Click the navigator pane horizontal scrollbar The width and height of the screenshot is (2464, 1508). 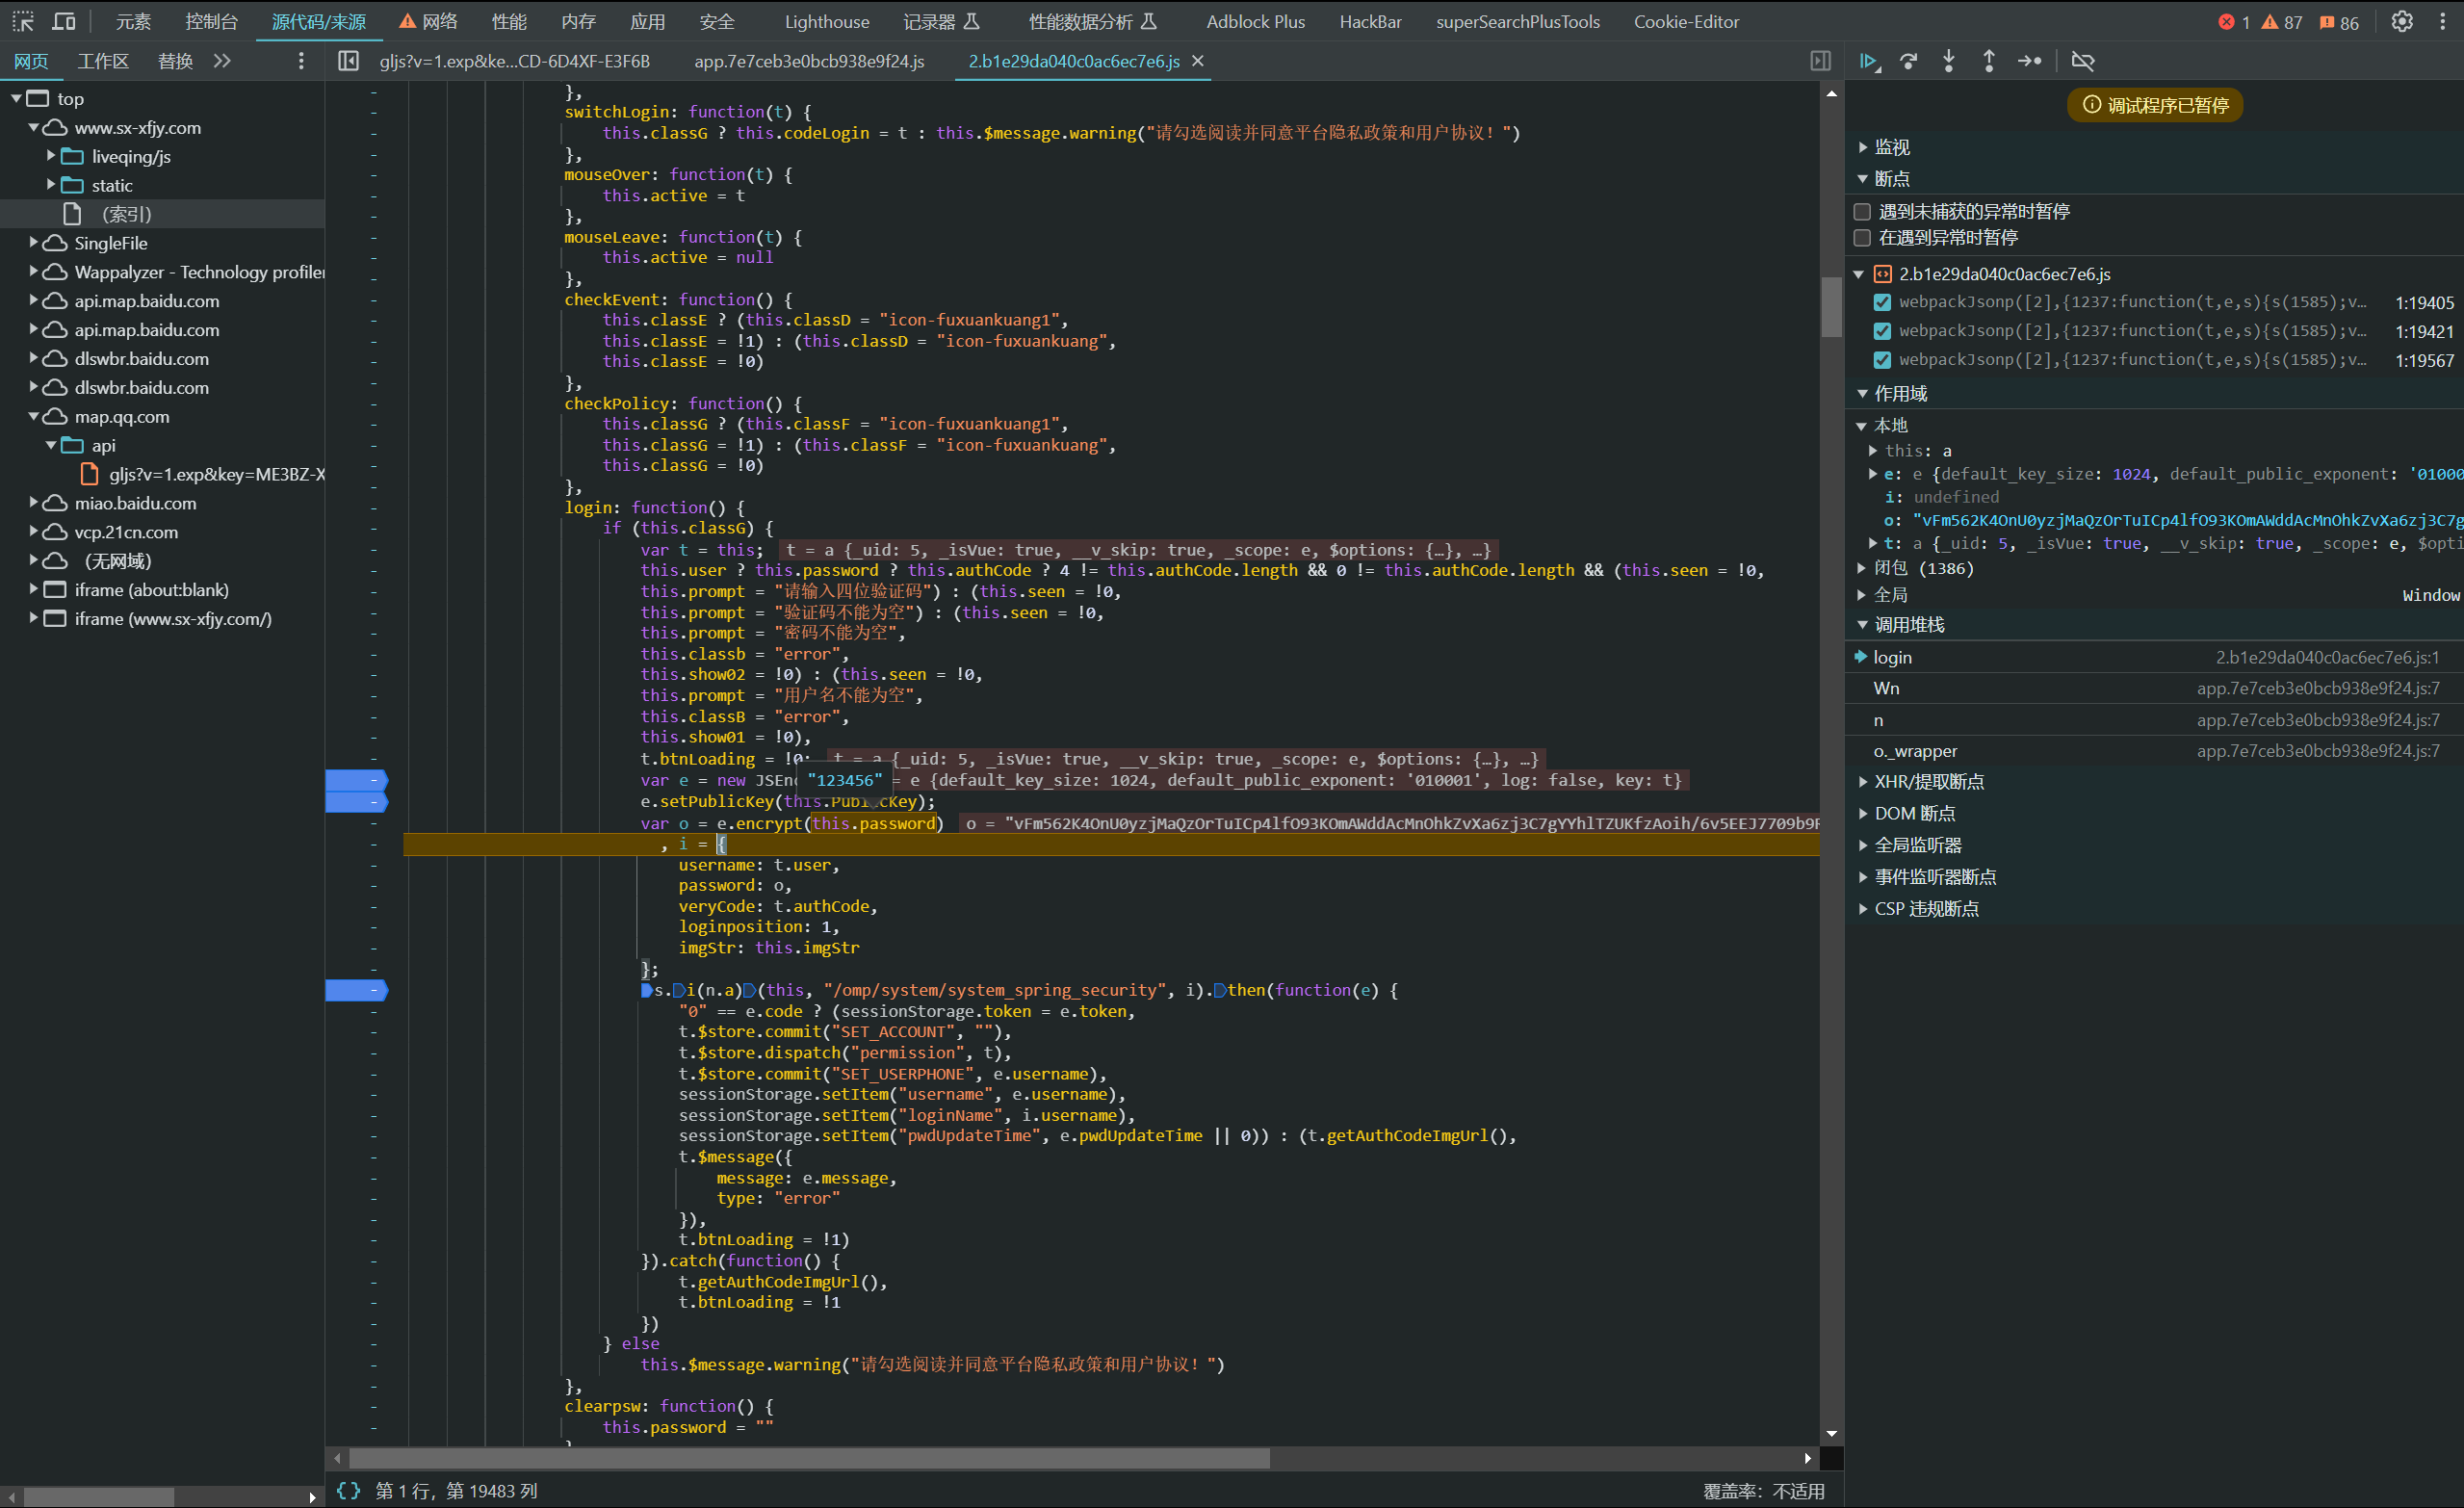click(x=99, y=1497)
